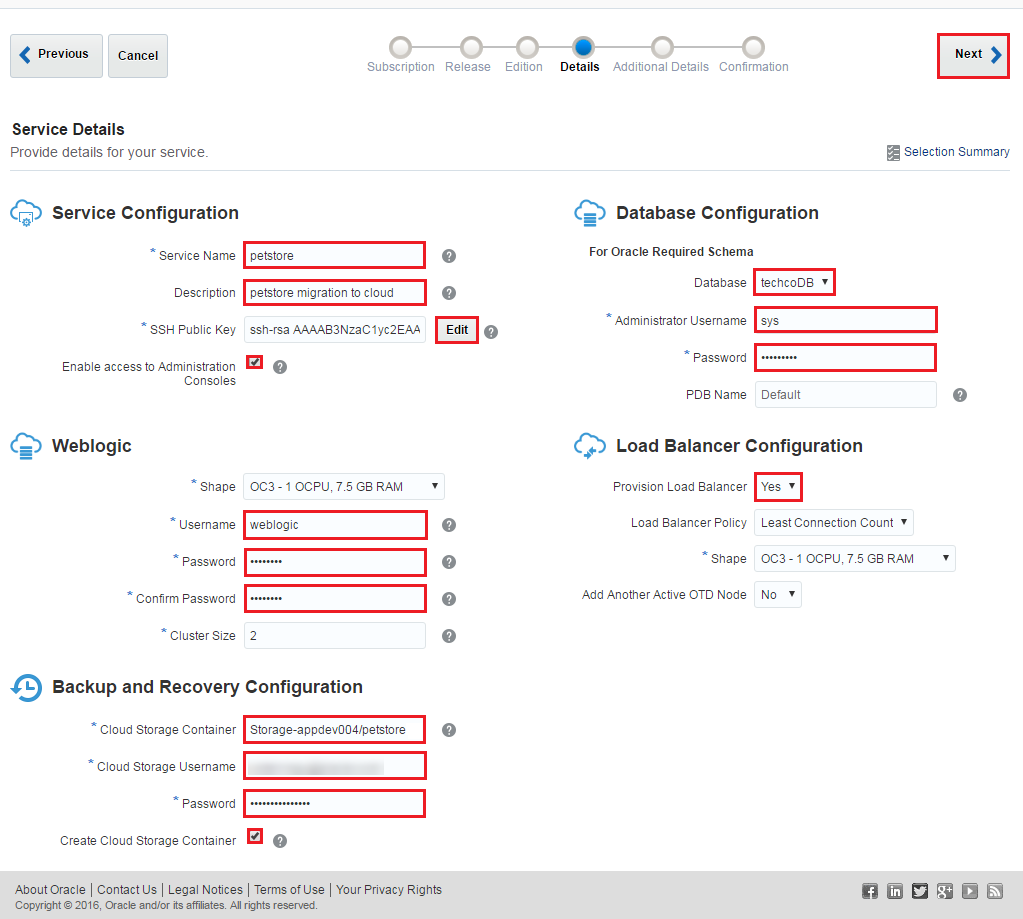
Task: Click the Cloud Storage Container field
Action: tap(335, 729)
